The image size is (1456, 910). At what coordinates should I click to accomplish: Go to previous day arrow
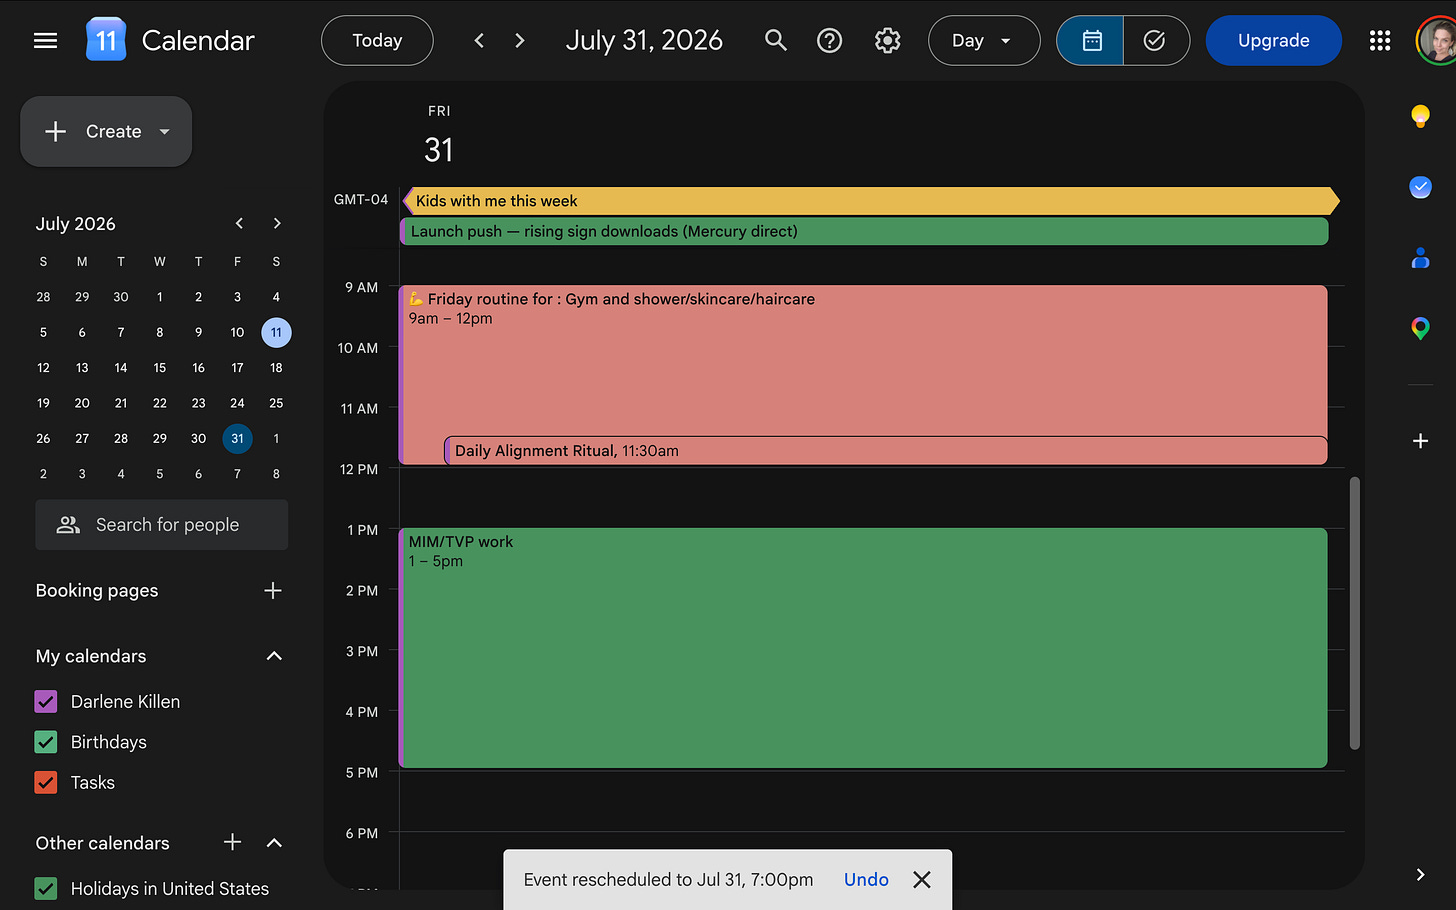pyautogui.click(x=479, y=41)
